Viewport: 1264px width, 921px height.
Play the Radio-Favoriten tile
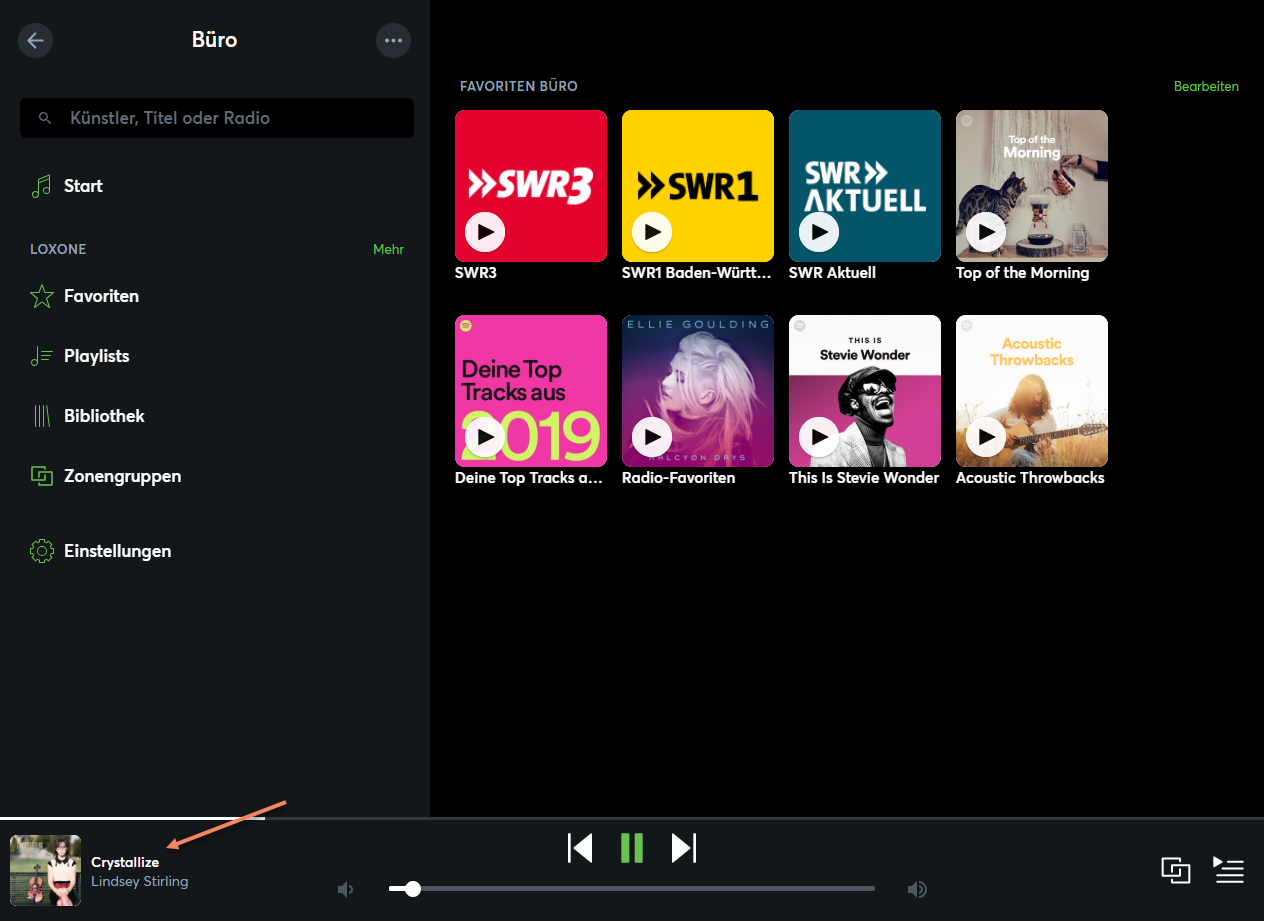point(652,437)
